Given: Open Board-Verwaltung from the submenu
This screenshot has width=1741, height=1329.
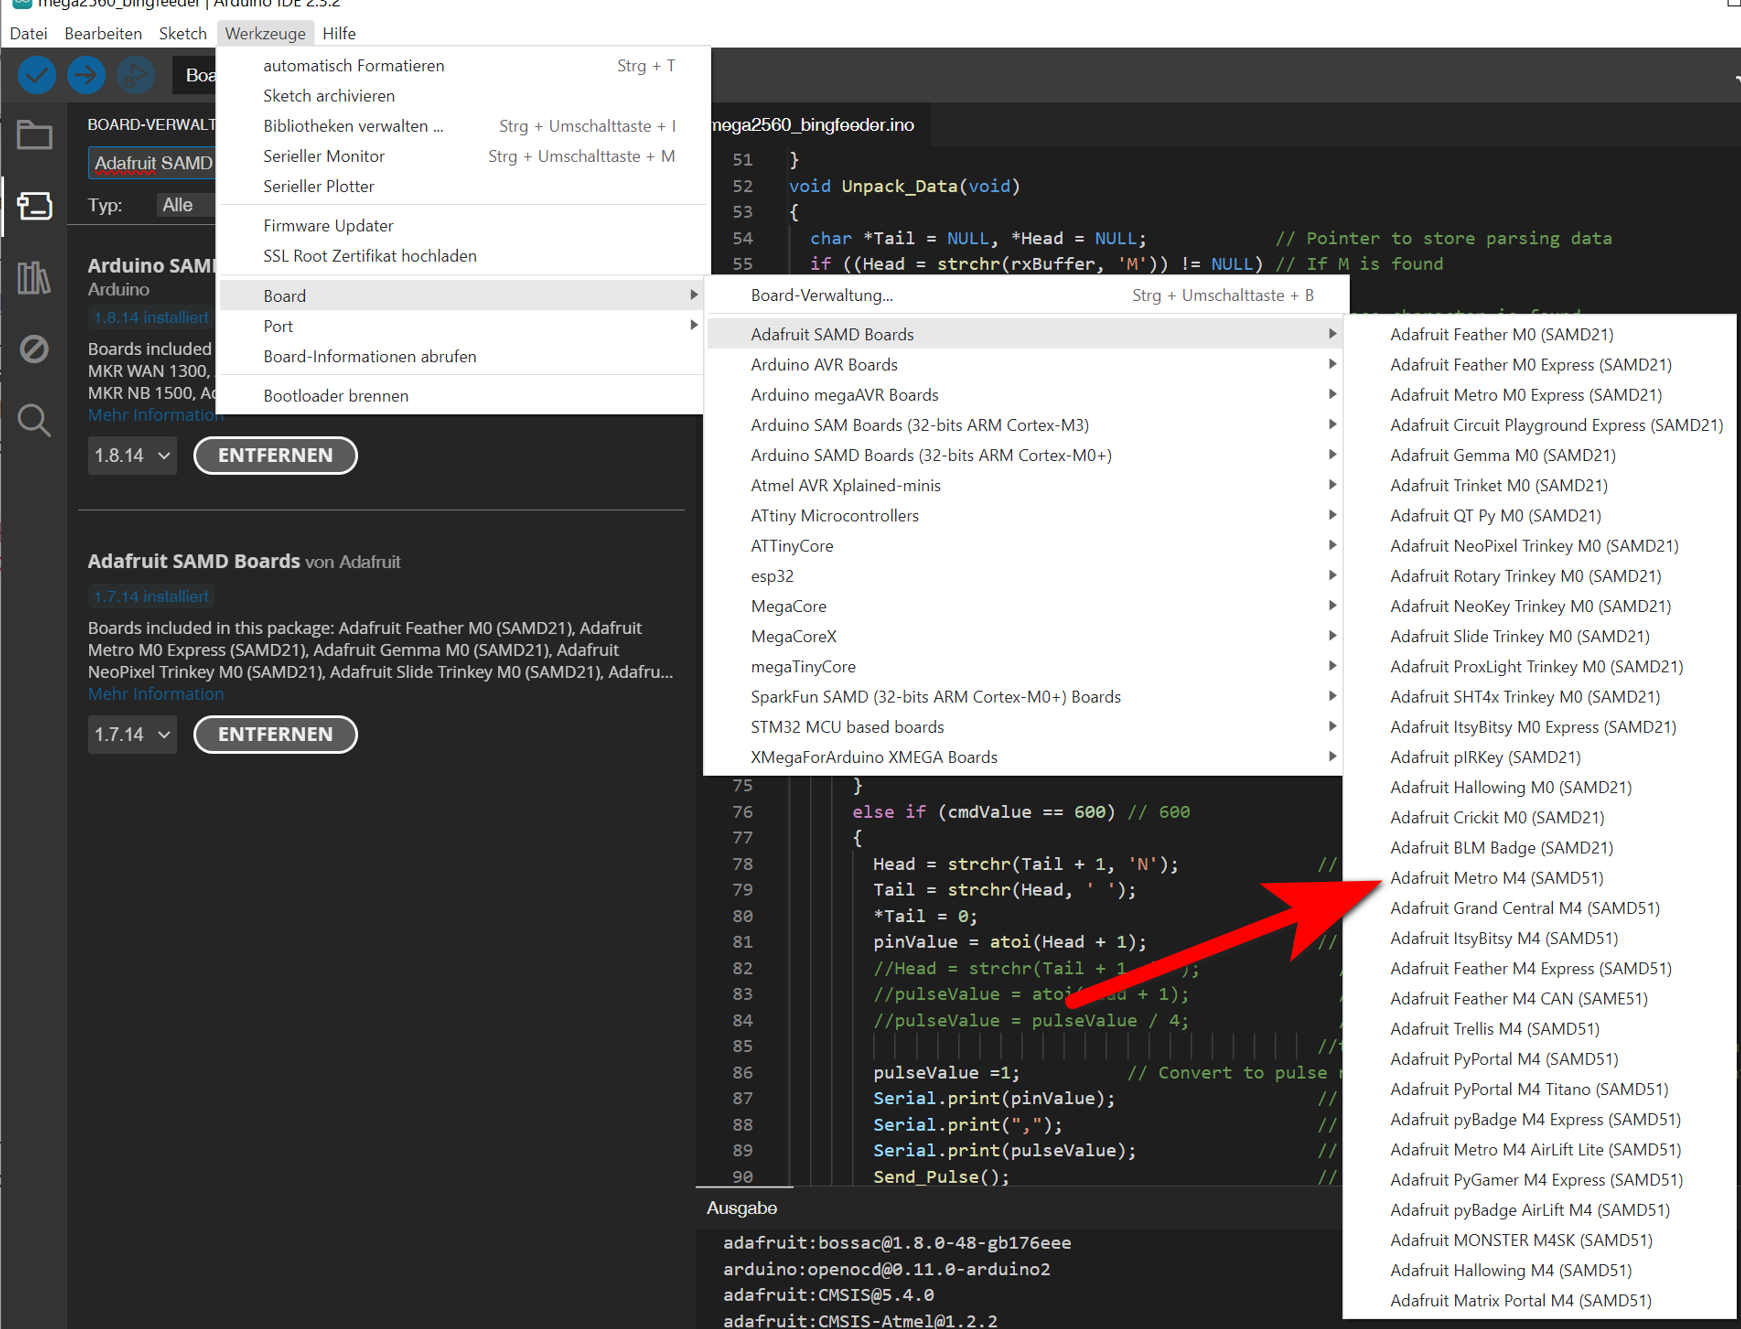Looking at the screenshot, I should coord(1027,295).
